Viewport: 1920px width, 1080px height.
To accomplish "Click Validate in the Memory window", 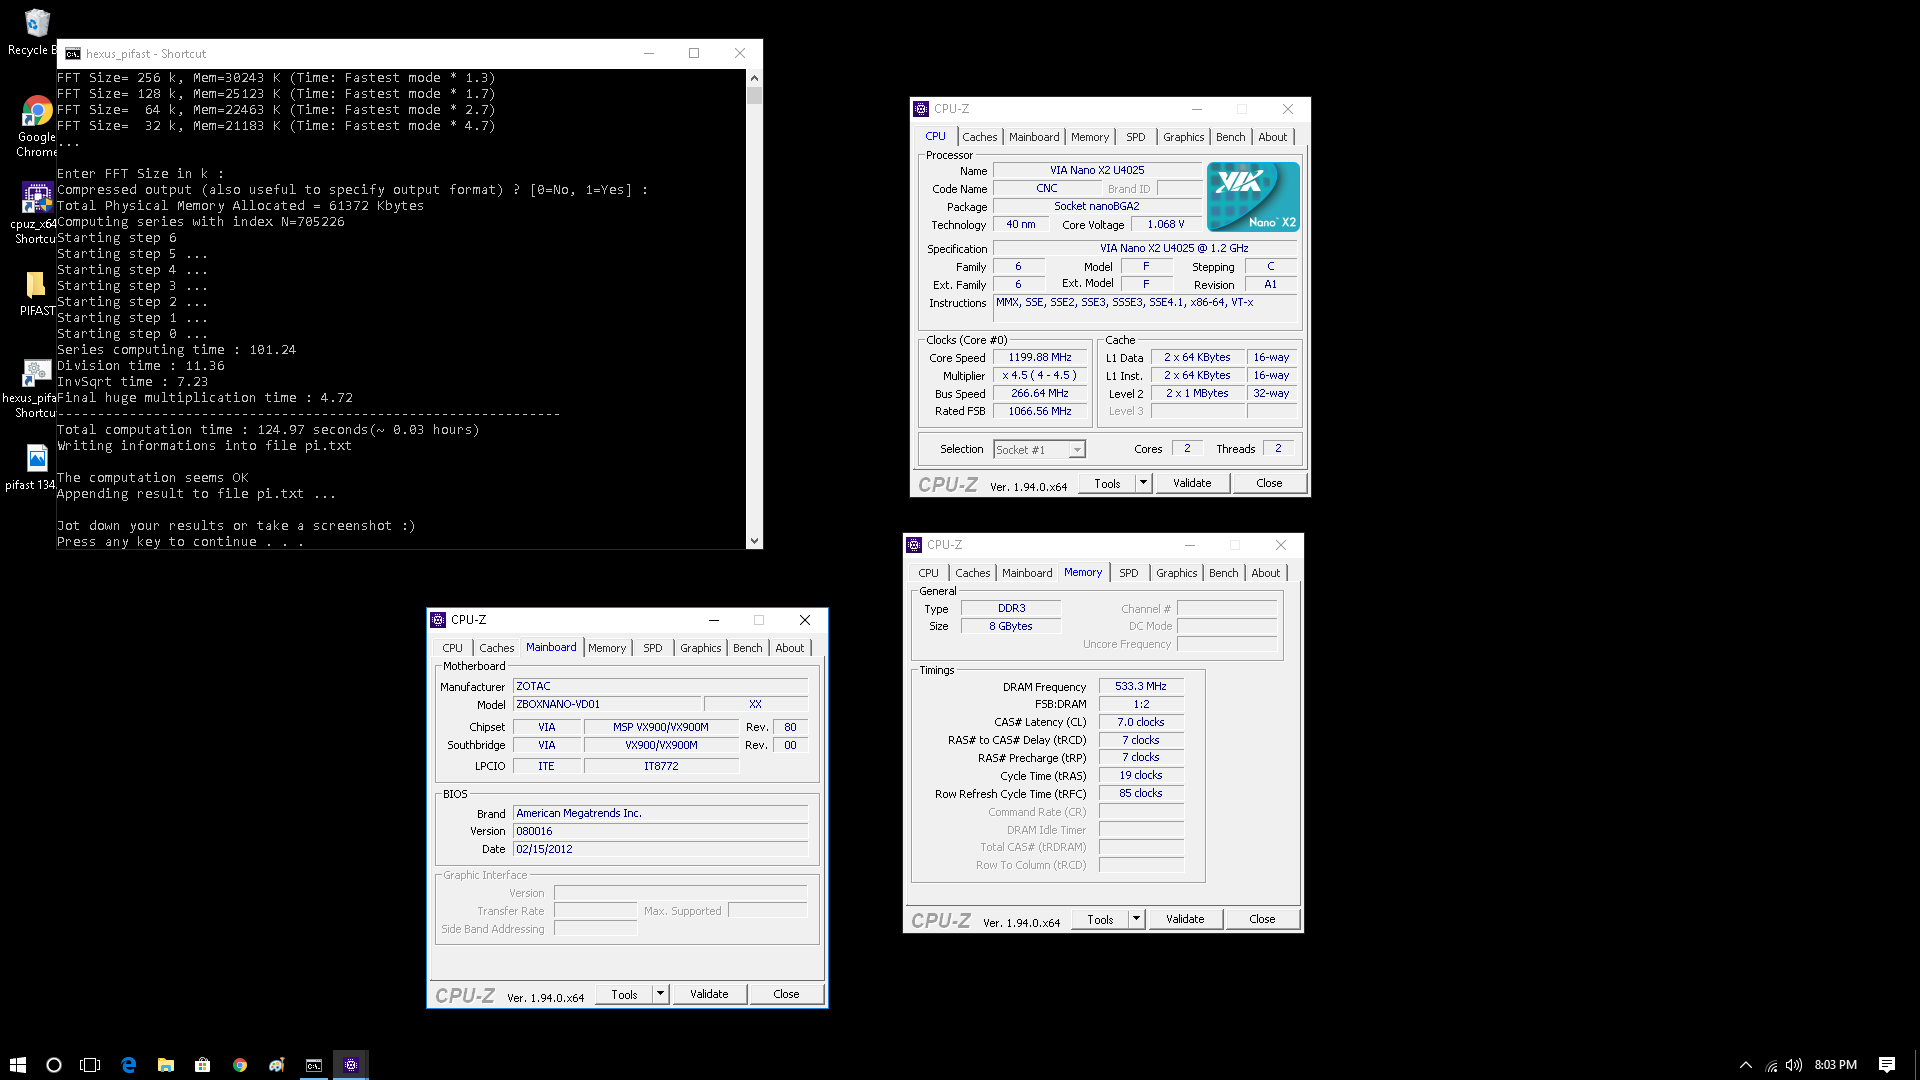I will point(1185,919).
